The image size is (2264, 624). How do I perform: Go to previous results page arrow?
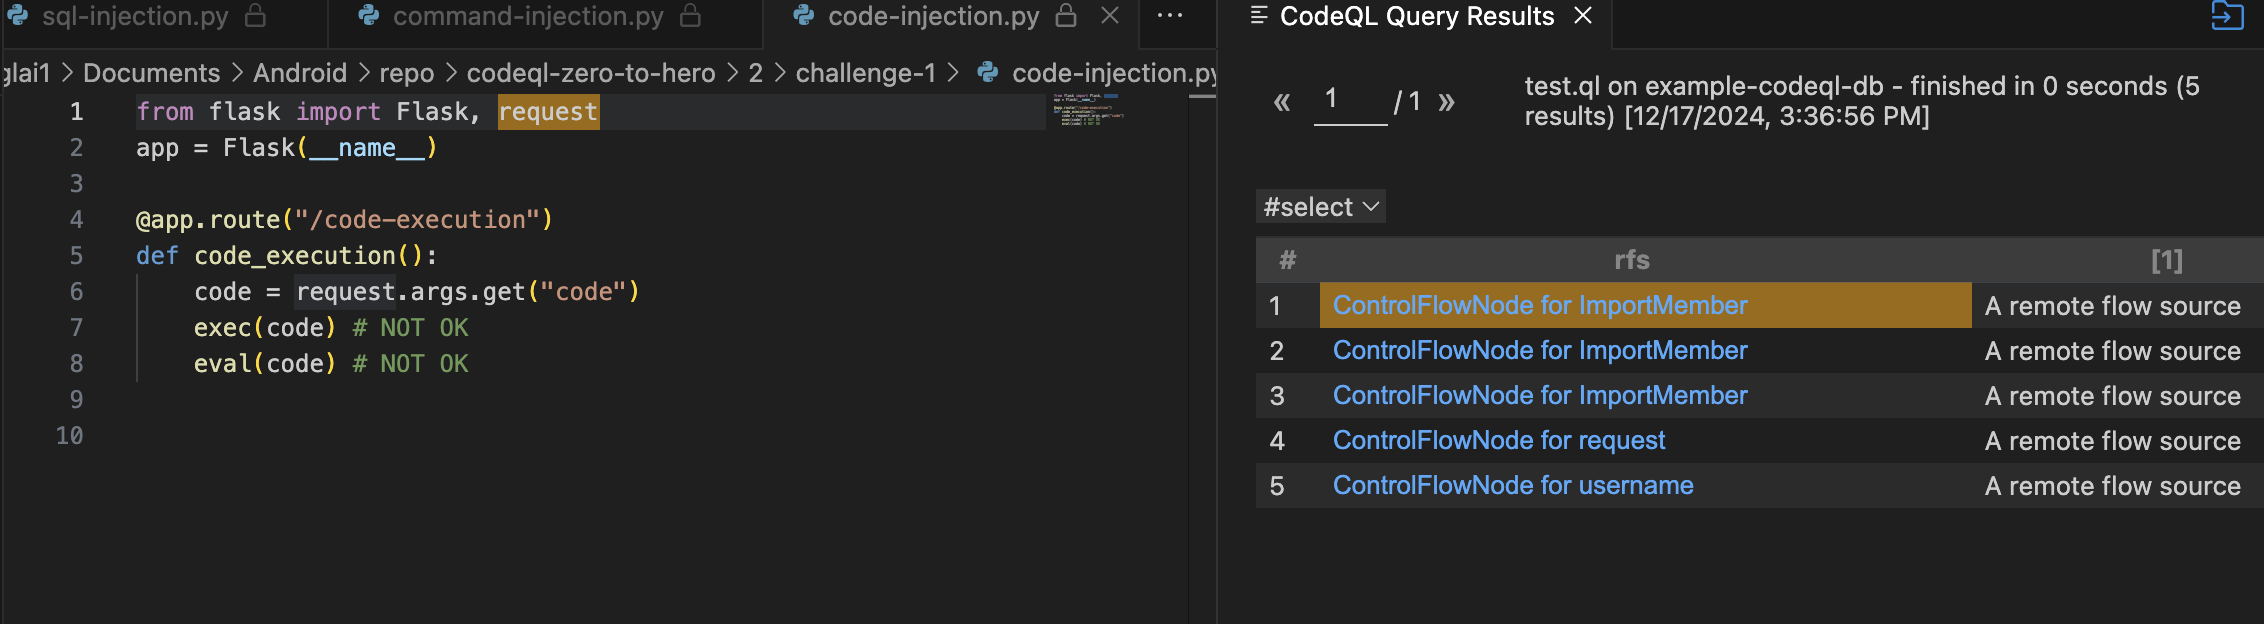[x=1282, y=102]
